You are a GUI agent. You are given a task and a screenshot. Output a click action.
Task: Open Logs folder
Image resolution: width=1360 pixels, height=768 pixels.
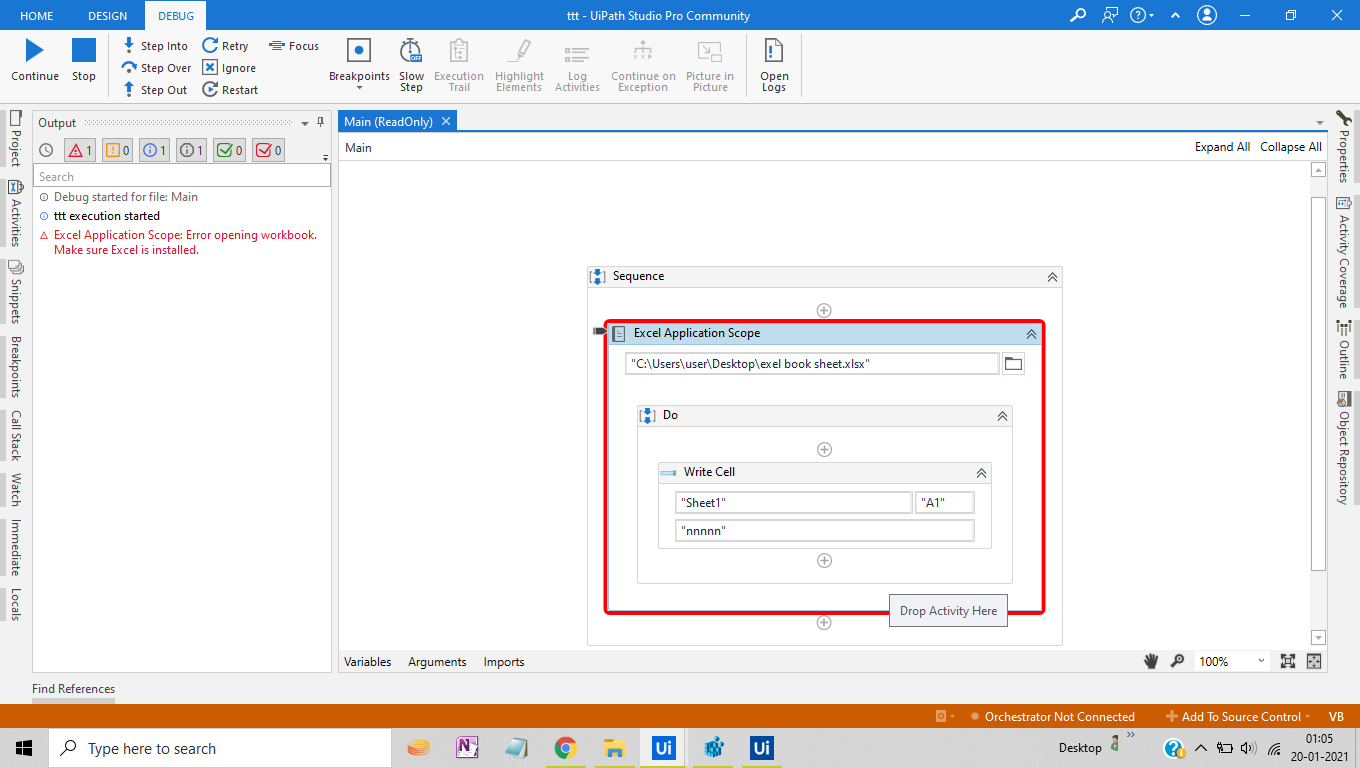coord(774,65)
